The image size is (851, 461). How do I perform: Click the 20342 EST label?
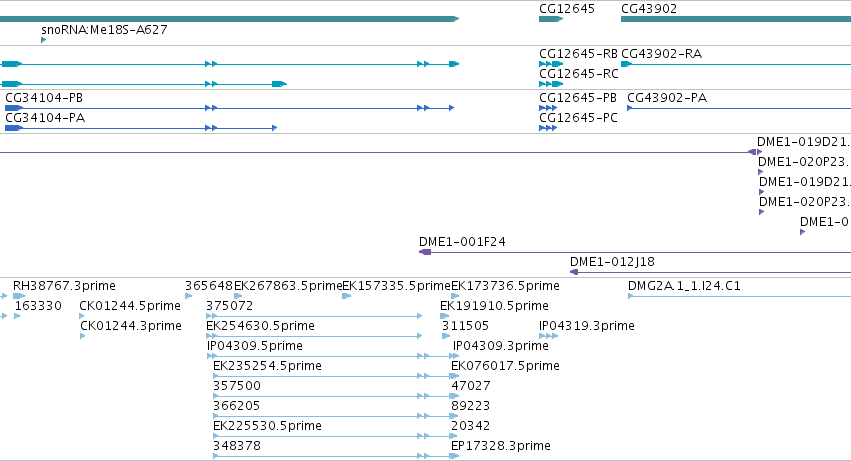(471, 426)
